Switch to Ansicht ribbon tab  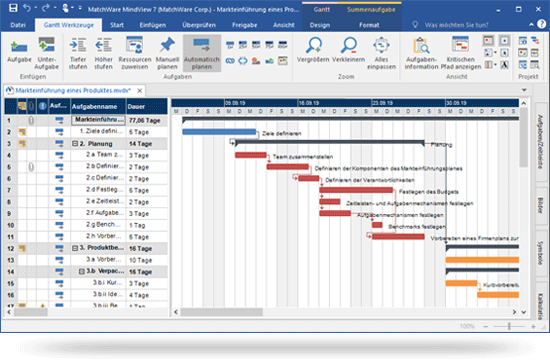[284, 25]
